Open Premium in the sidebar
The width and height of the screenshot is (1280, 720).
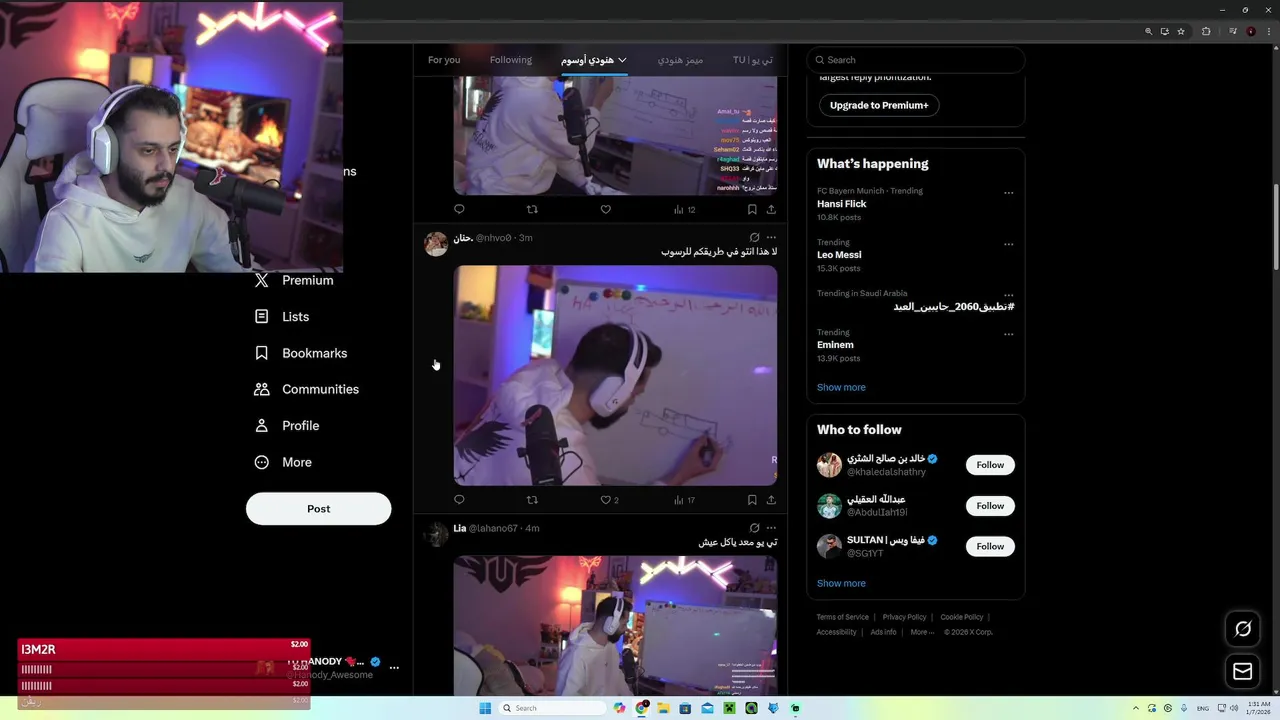(x=294, y=280)
